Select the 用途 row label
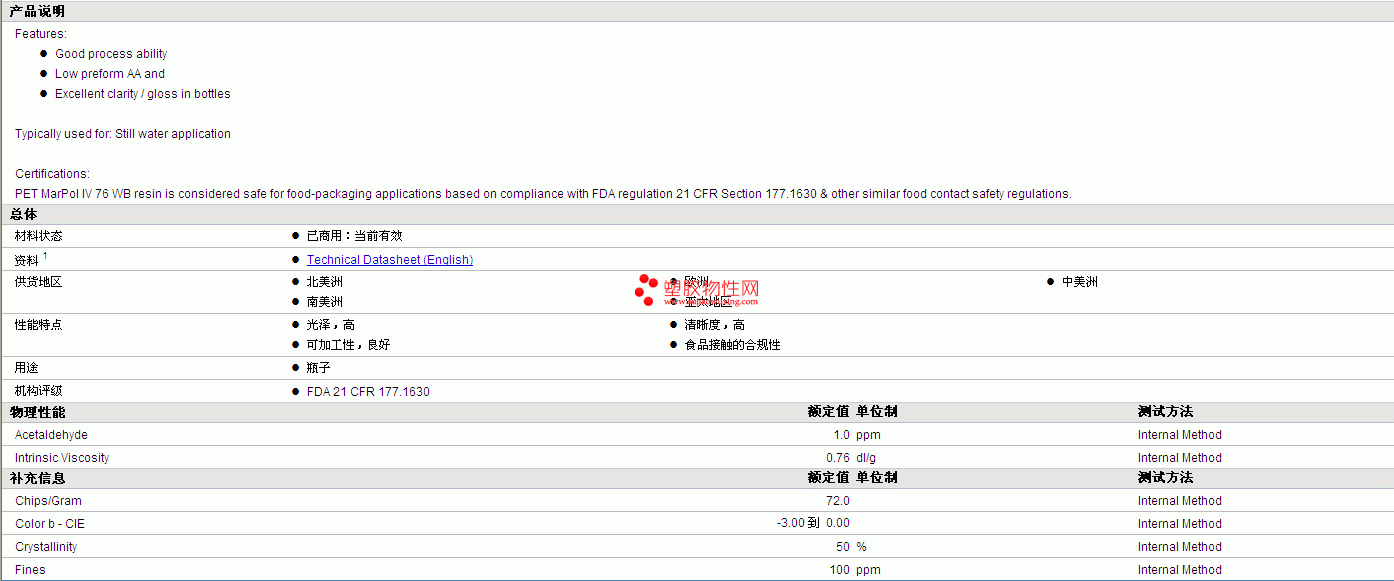1394x581 pixels. click(27, 368)
